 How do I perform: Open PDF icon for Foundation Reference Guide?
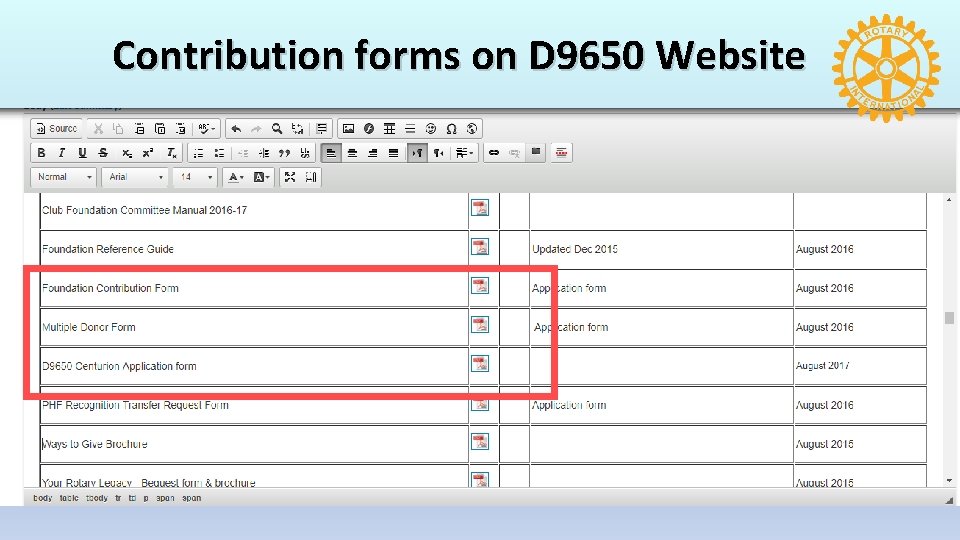(x=480, y=247)
